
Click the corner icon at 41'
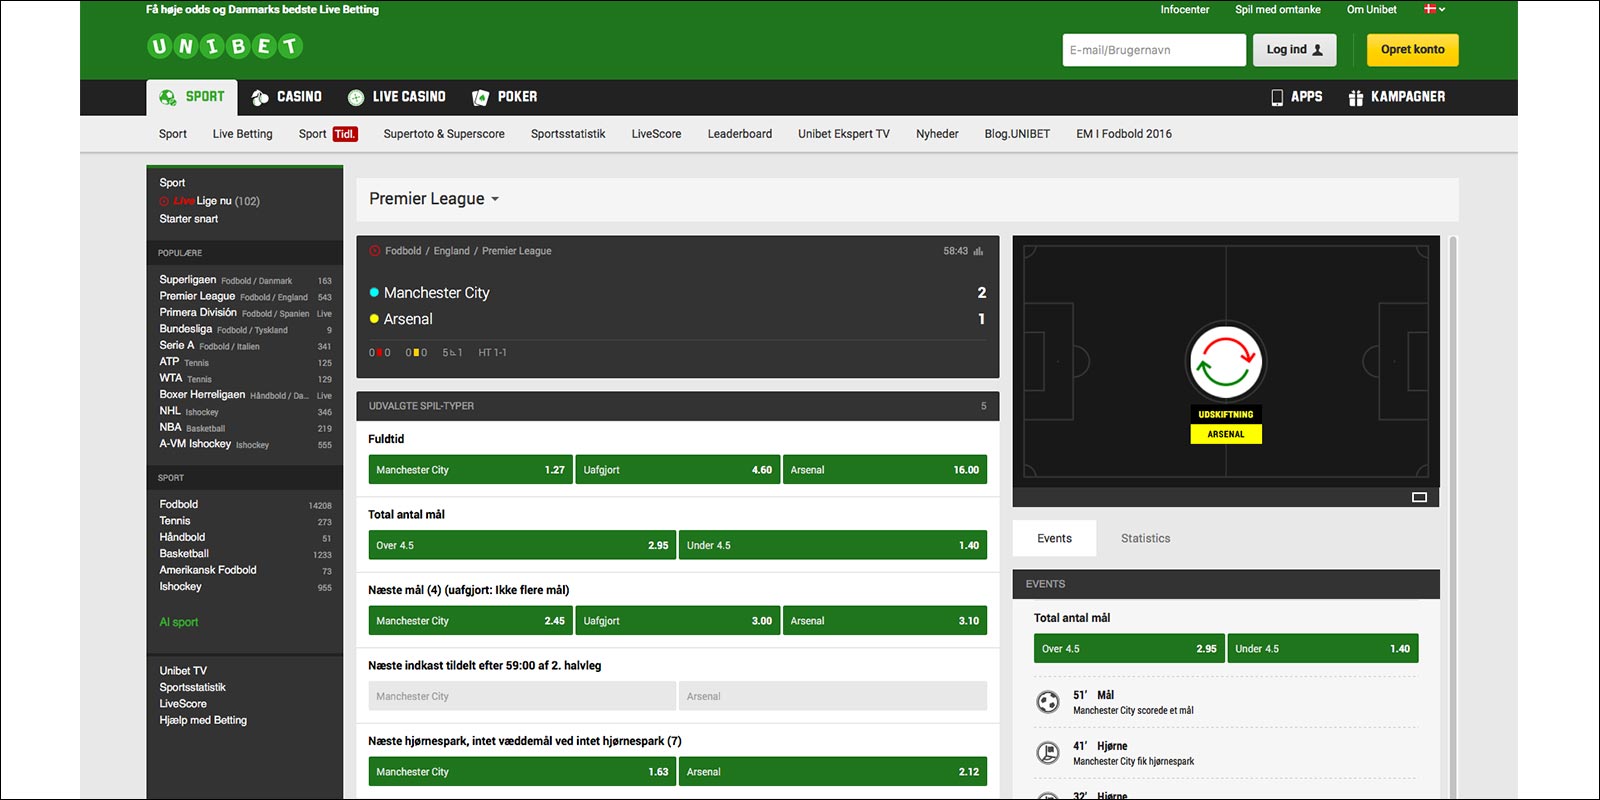(1048, 753)
